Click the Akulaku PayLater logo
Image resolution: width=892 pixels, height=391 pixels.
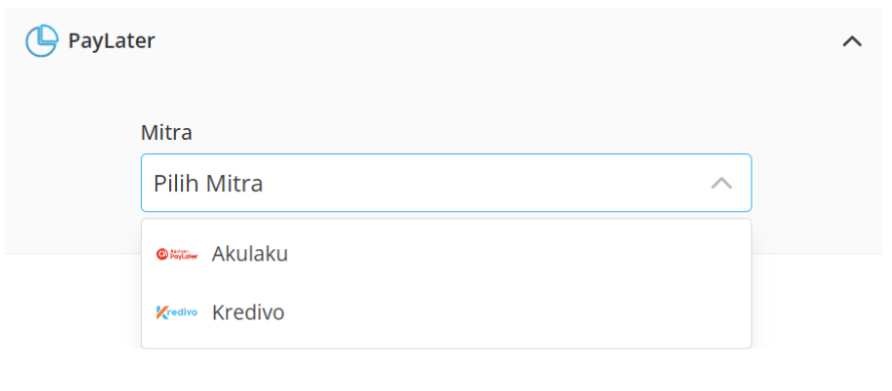tap(177, 254)
